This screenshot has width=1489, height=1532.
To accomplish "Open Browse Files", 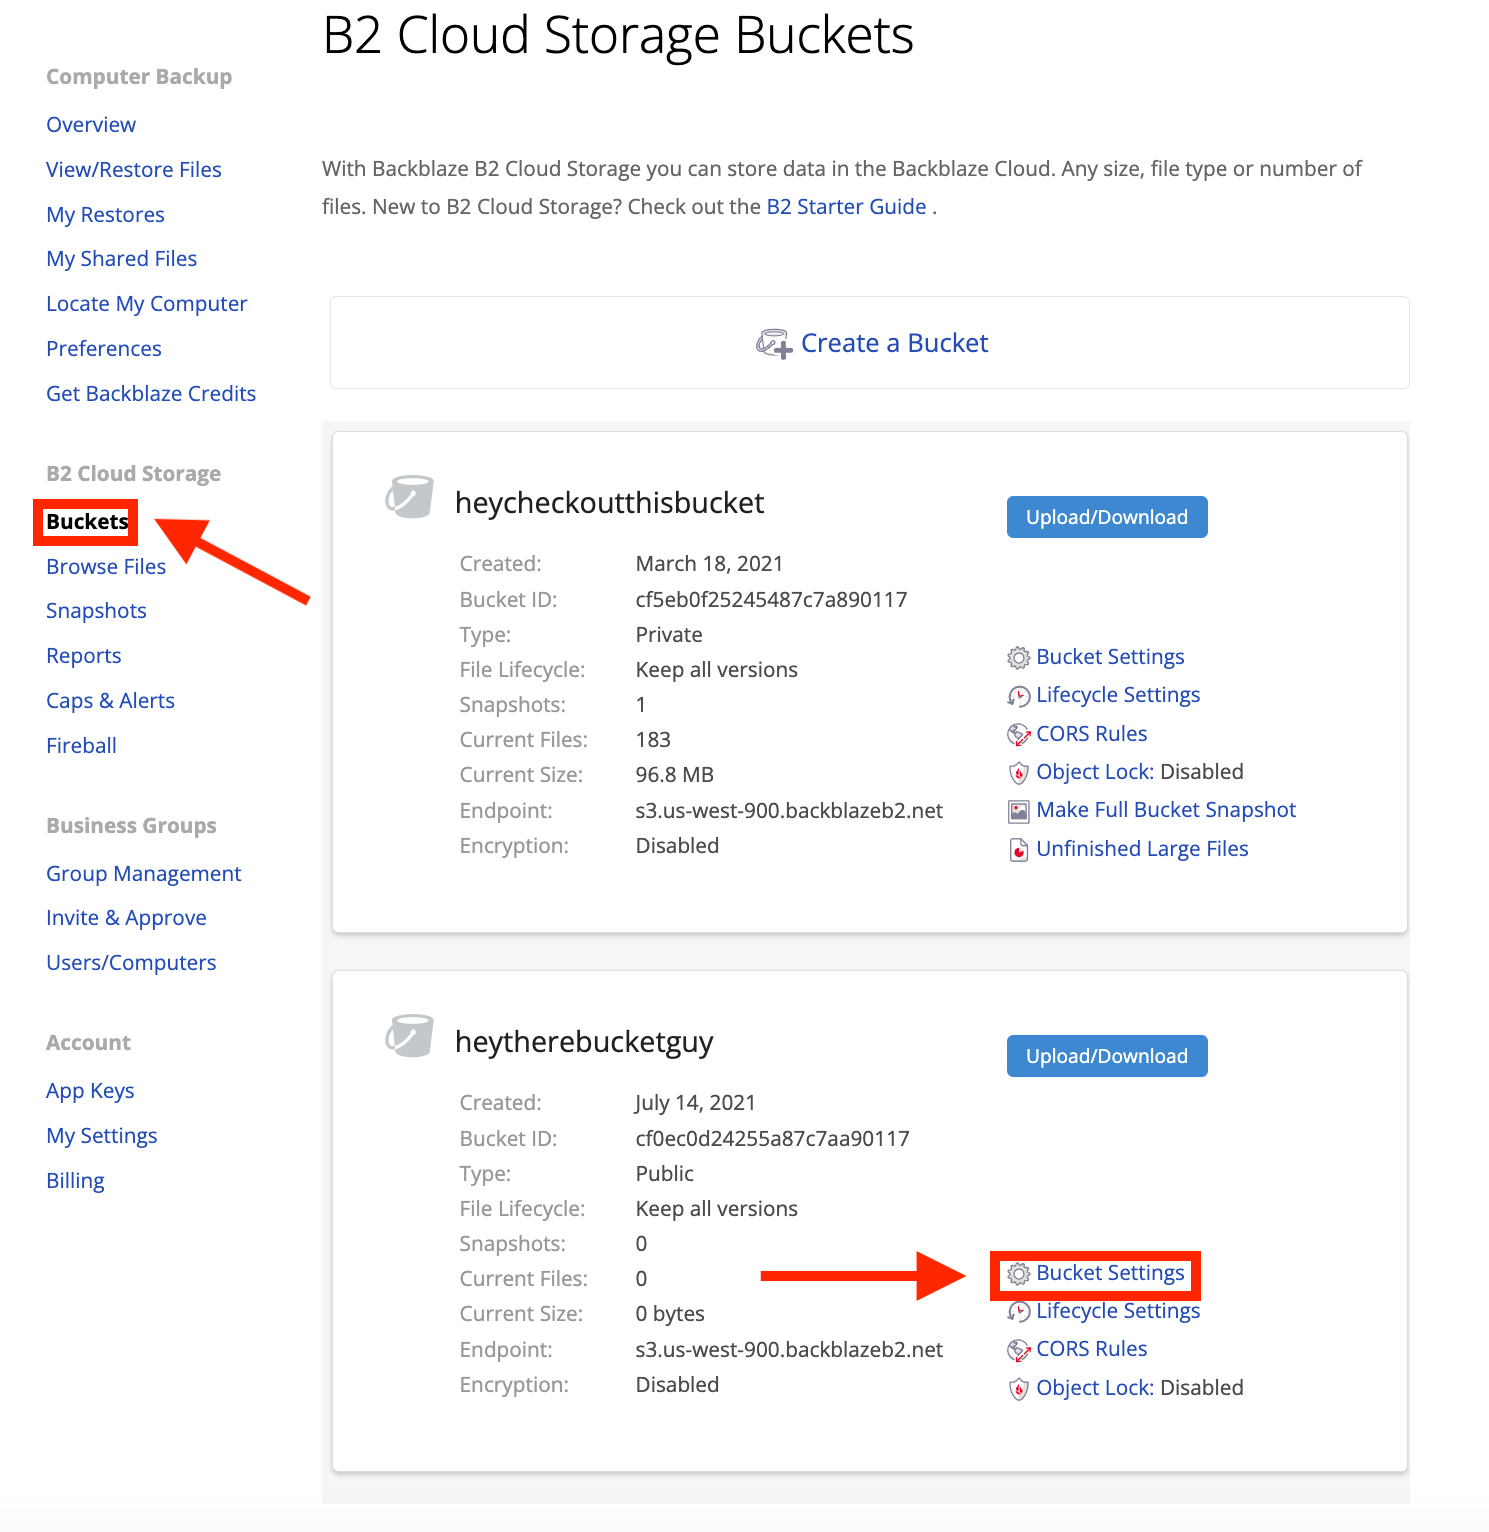I will pyautogui.click(x=106, y=567).
